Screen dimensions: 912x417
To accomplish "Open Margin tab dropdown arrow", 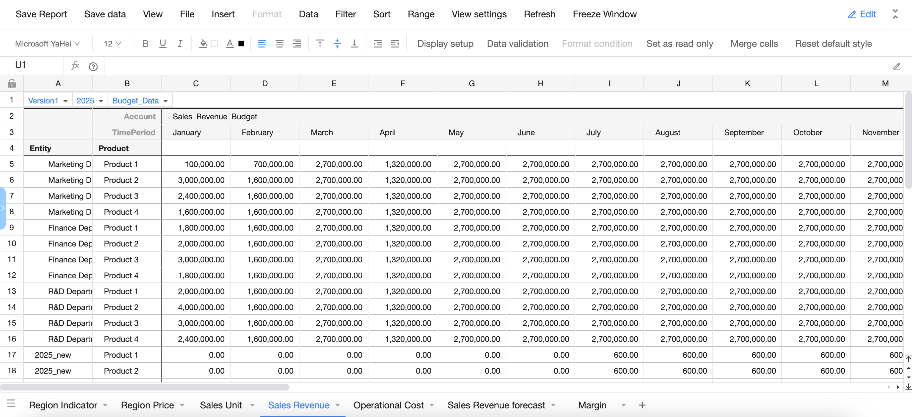I will click(x=624, y=405).
